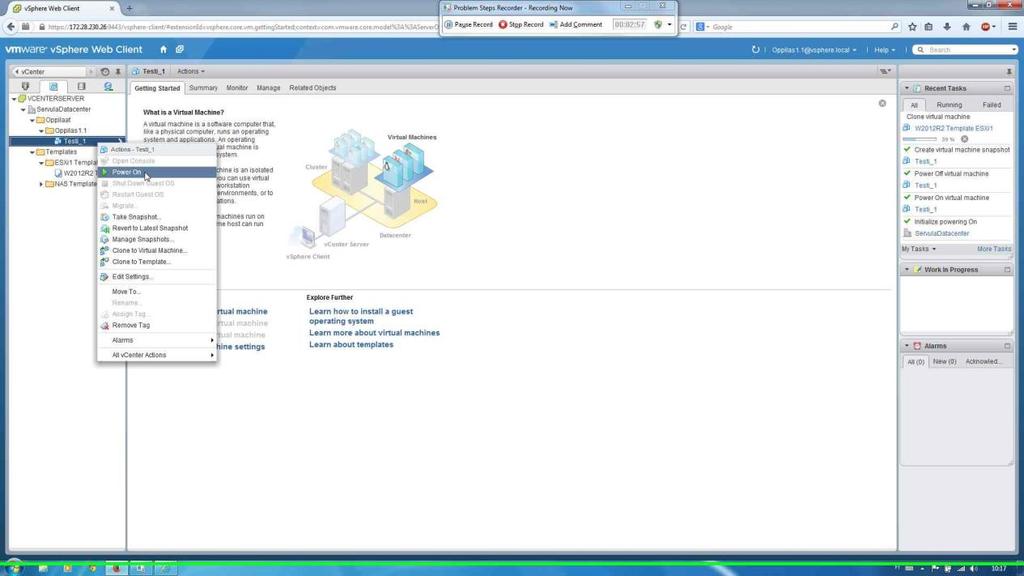Switch to Monitor tab
1024x576 pixels.
(x=237, y=88)
